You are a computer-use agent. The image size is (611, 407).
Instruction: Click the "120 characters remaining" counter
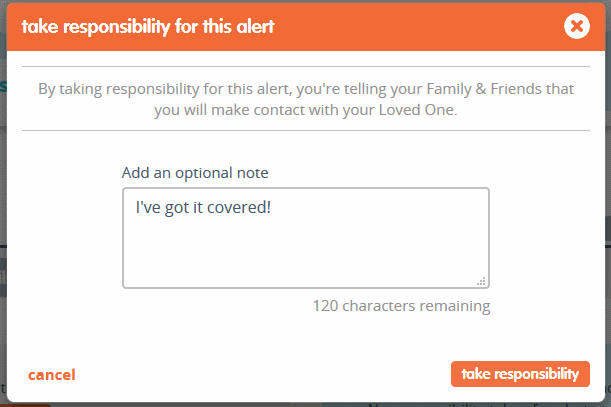click(x=401, y=306)
